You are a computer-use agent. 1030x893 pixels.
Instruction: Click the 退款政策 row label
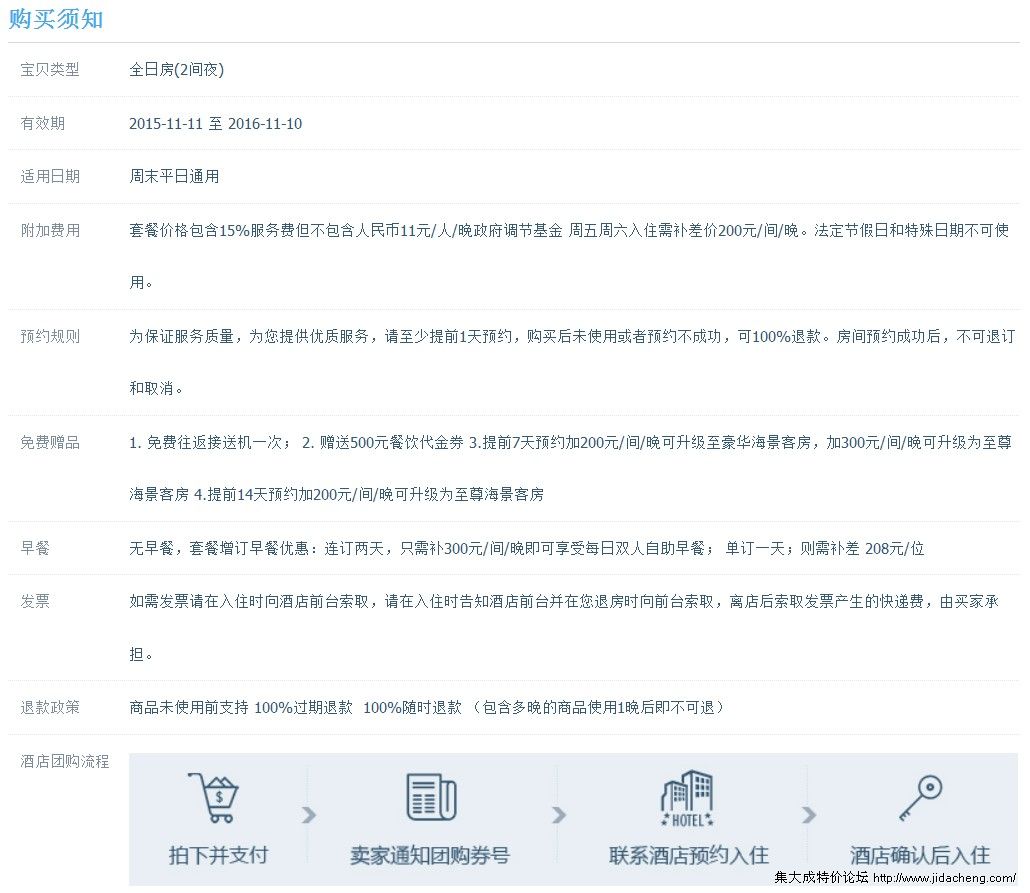(50, 707)
